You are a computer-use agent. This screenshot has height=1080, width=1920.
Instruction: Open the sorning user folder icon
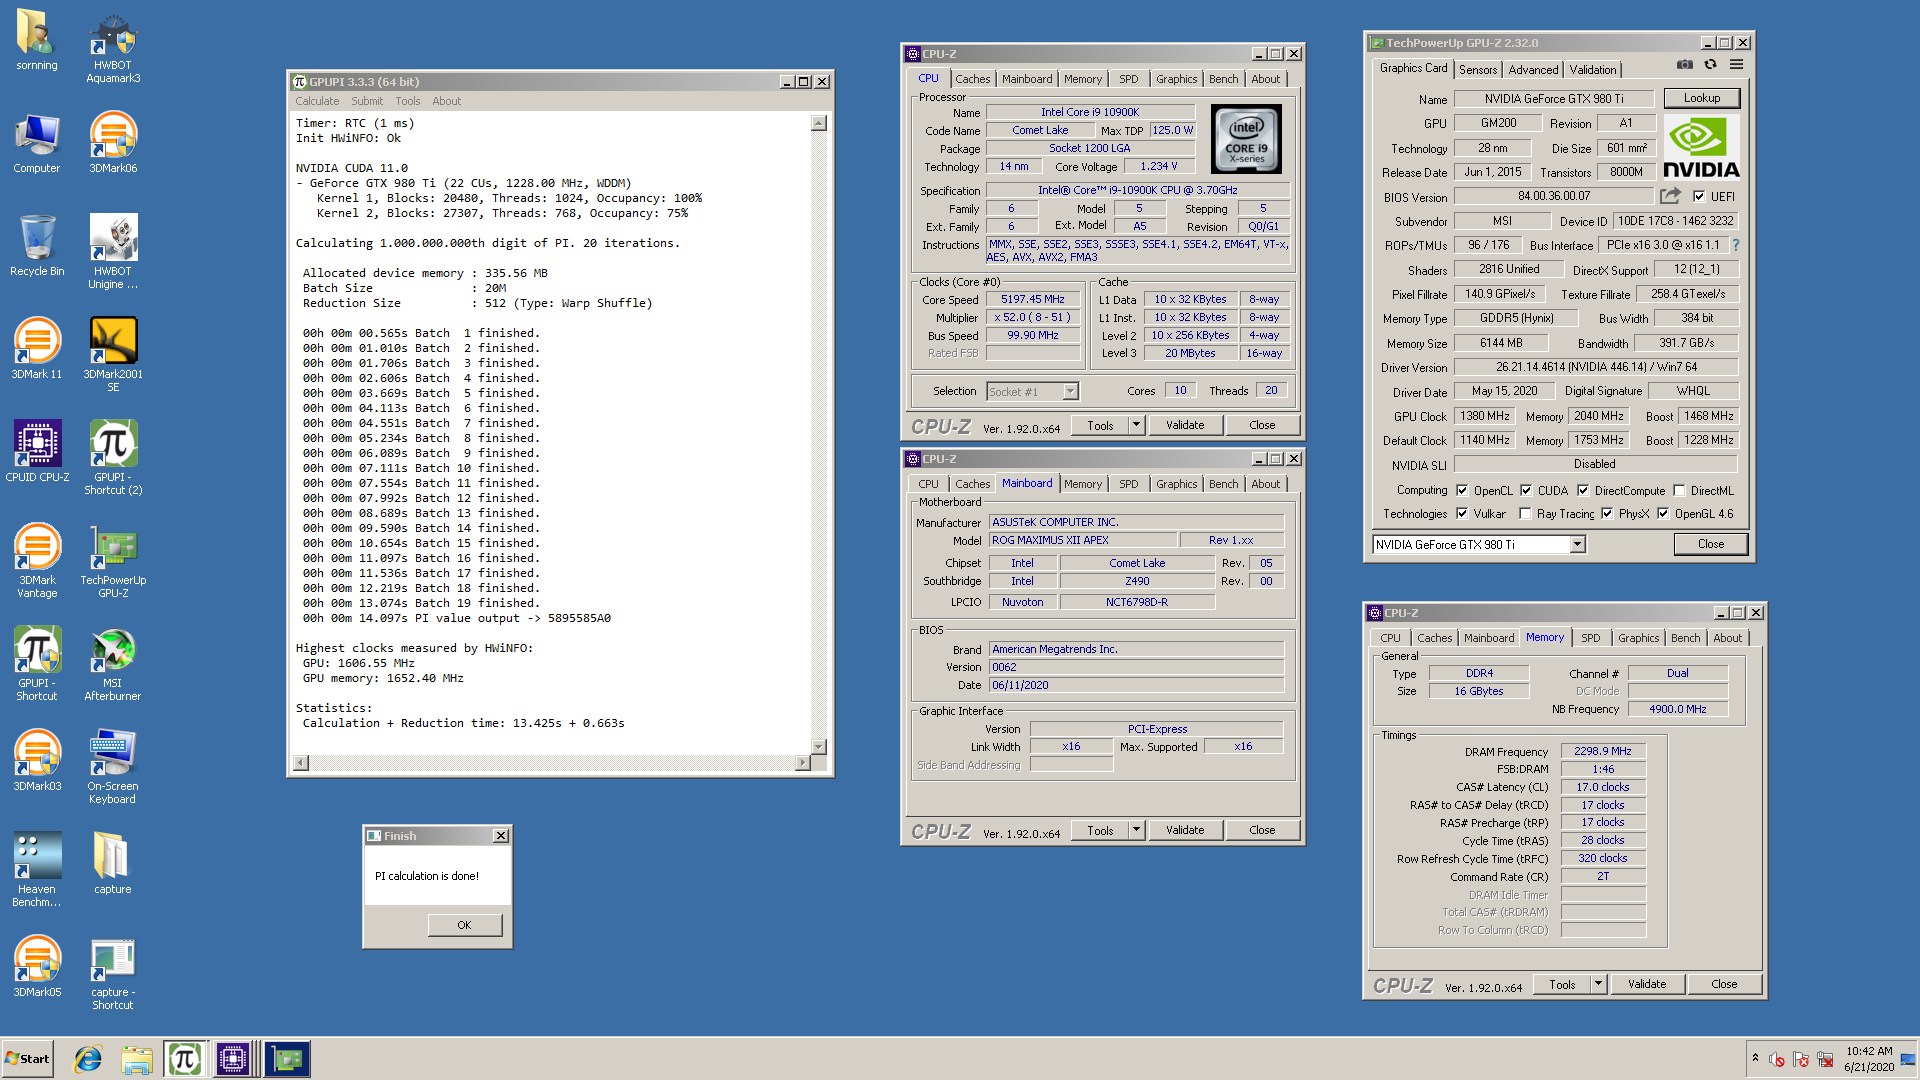tap(37, 40)
